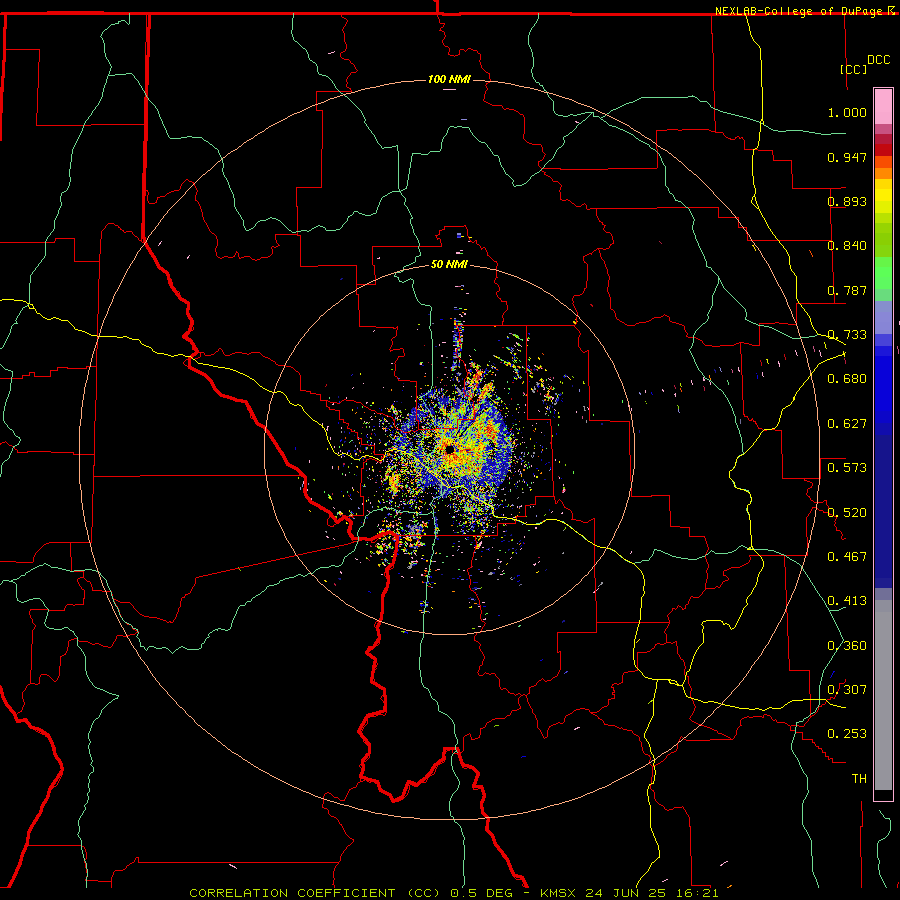Click the [CC] units label
This screenshot has width=900, height=900.
pos(853,69)
